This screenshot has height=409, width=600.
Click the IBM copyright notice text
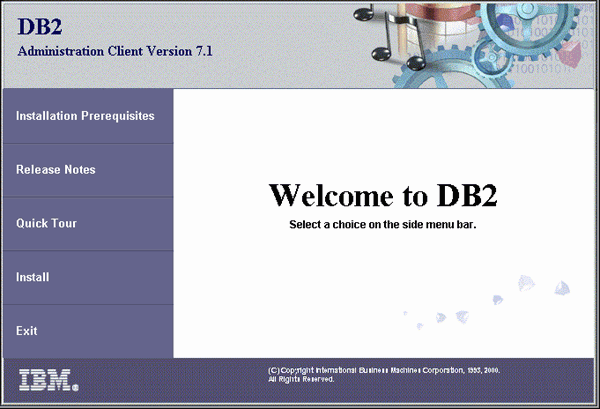(x=384, y=371)
